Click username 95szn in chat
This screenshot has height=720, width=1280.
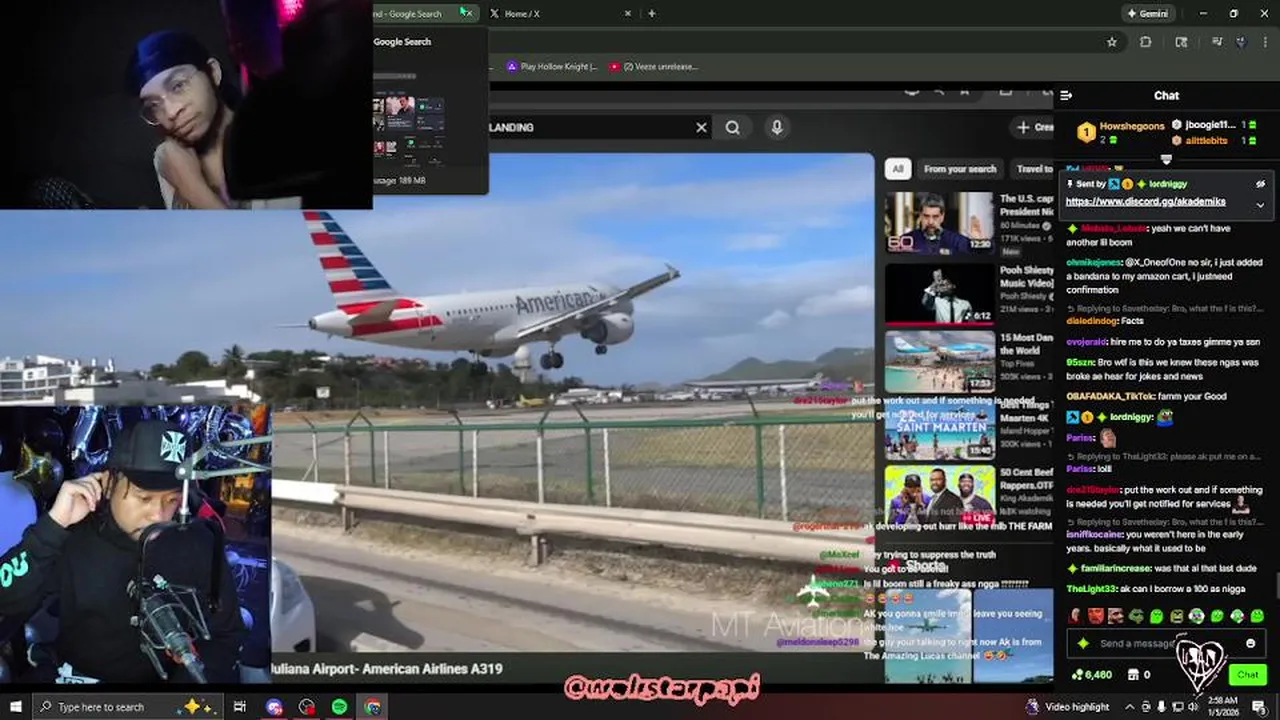pyautogui.click(x=1079, y=362)
